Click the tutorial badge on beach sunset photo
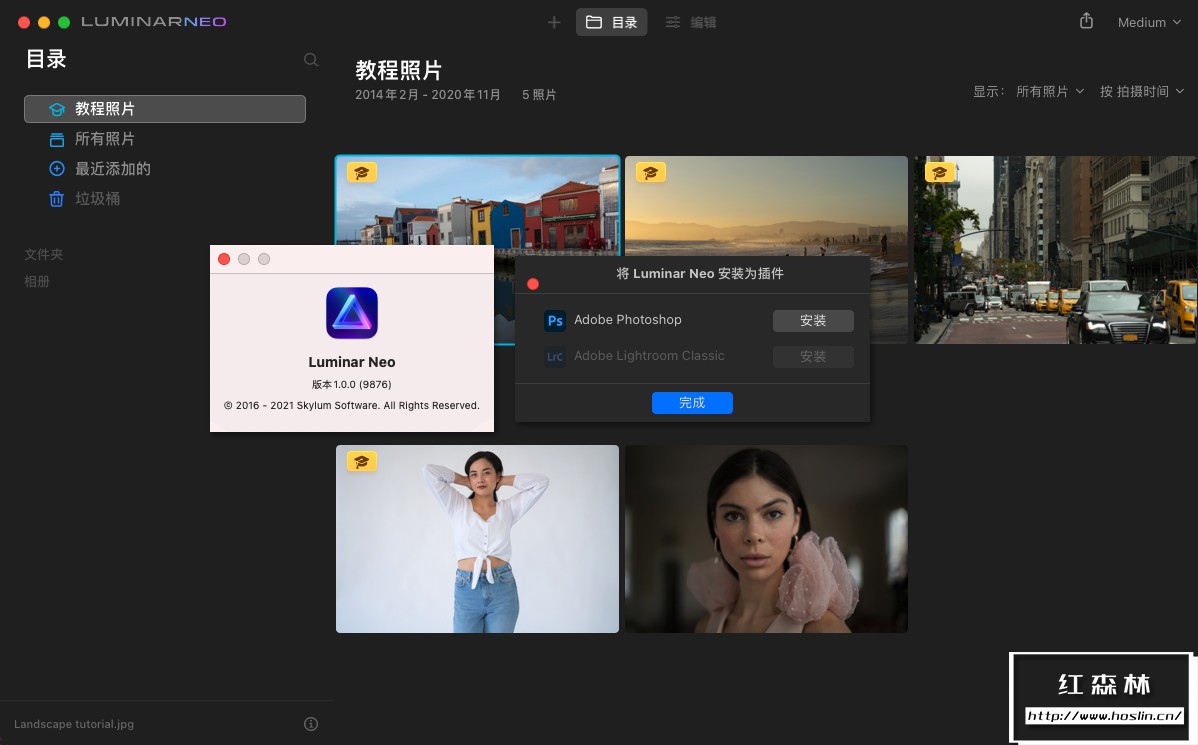This screenshot has height=745, width=1198. 651,173
